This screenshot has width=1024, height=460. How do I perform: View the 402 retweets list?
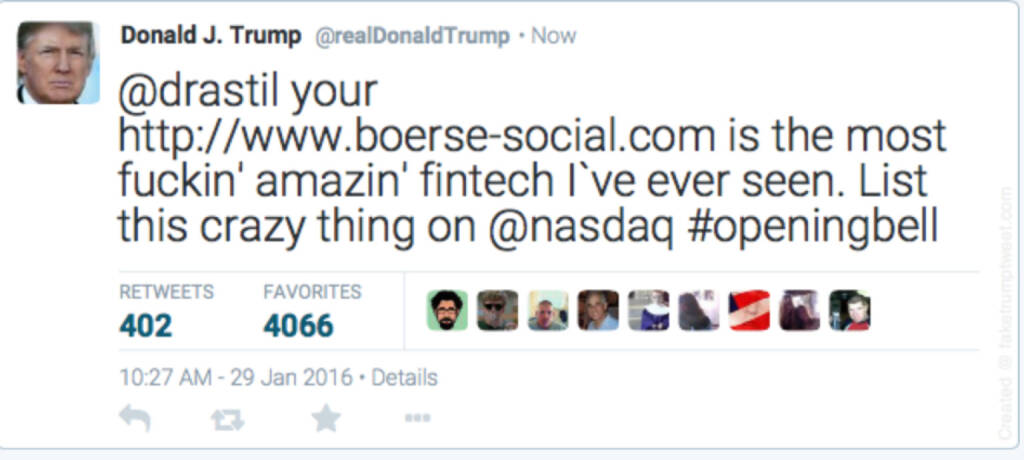tap(146, 325)
